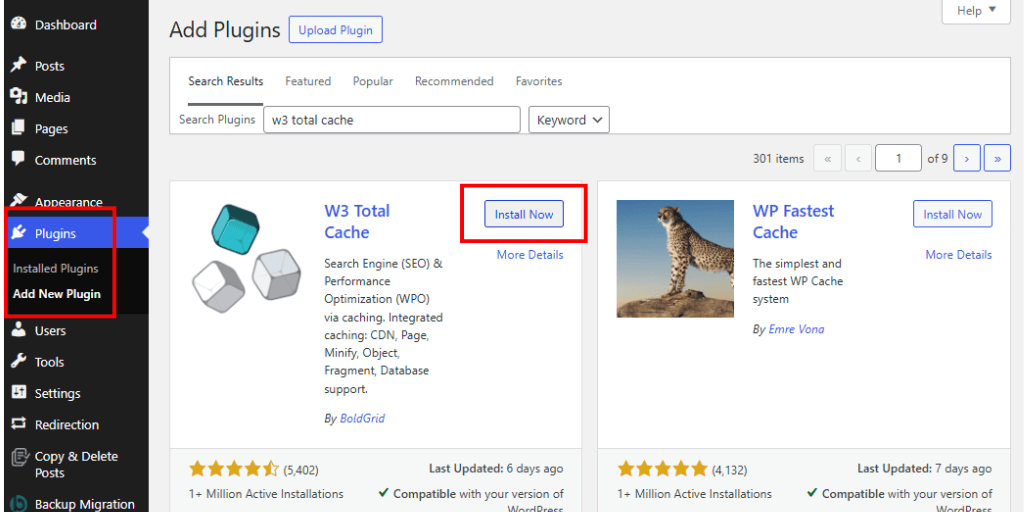The image size is (1024, 512).
Task: Click the W3 Total Cache title link
Action: (x=357, y=221)
